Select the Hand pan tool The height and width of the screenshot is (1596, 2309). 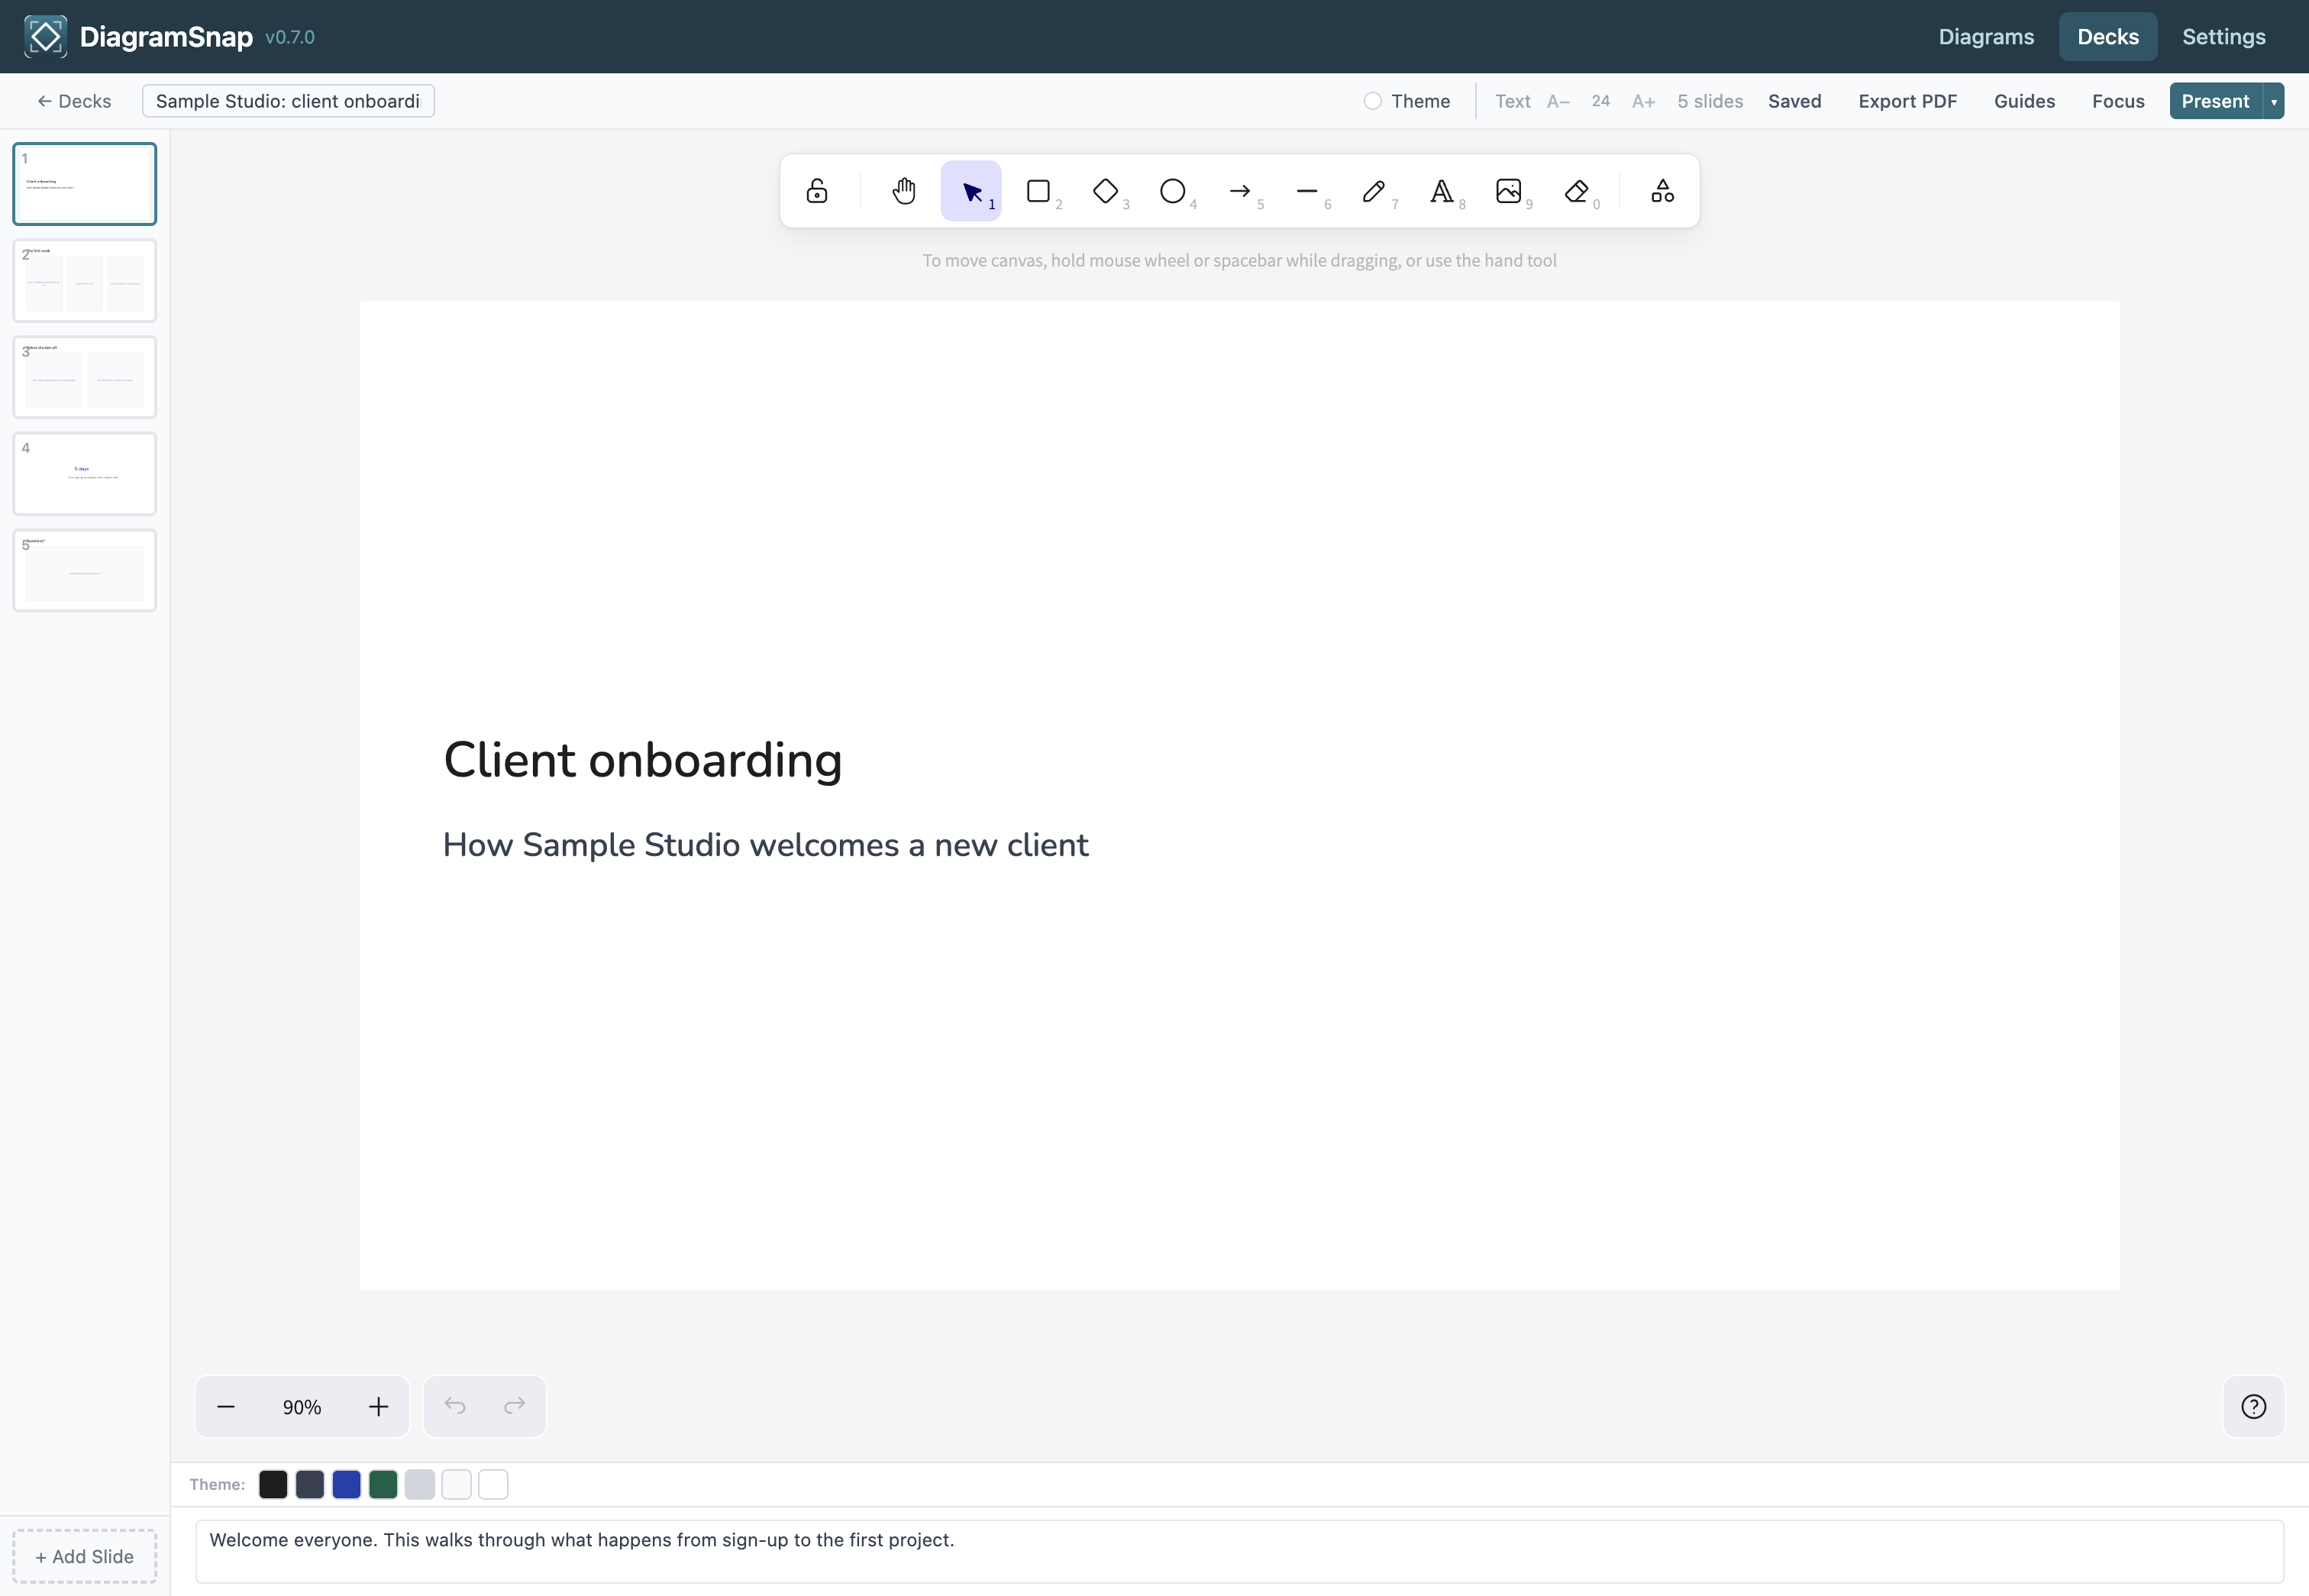tap(904, 191)
